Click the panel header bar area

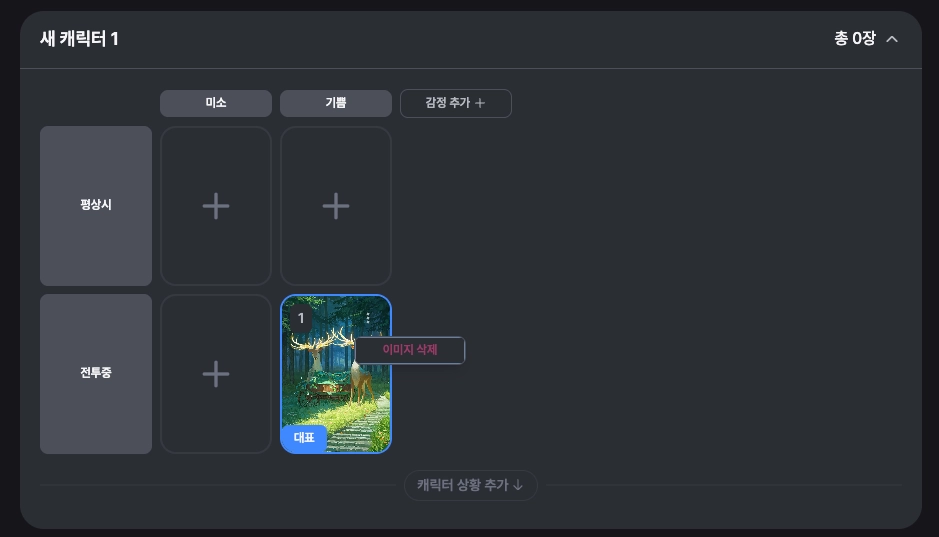471,40
